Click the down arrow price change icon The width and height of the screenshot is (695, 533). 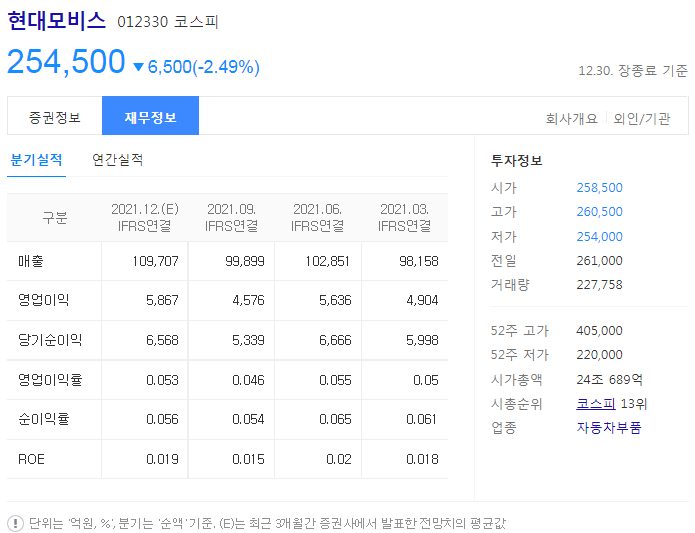[x=138, y=67]
